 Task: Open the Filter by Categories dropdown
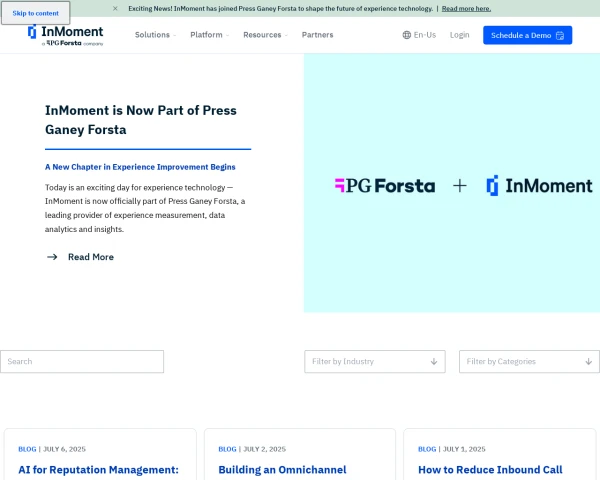(529, 361)
